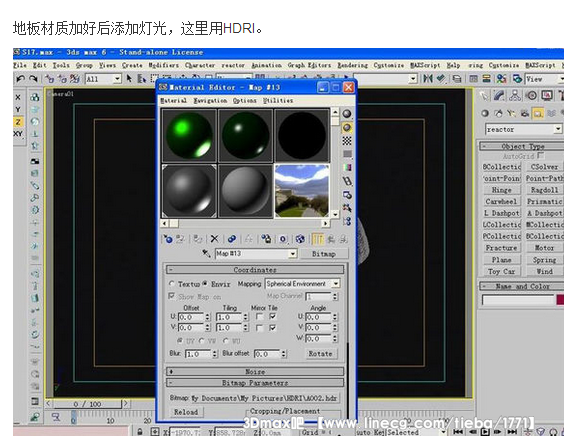Click the object color swatch
This screenshot has height=440, width=564.
coord(560,300)
